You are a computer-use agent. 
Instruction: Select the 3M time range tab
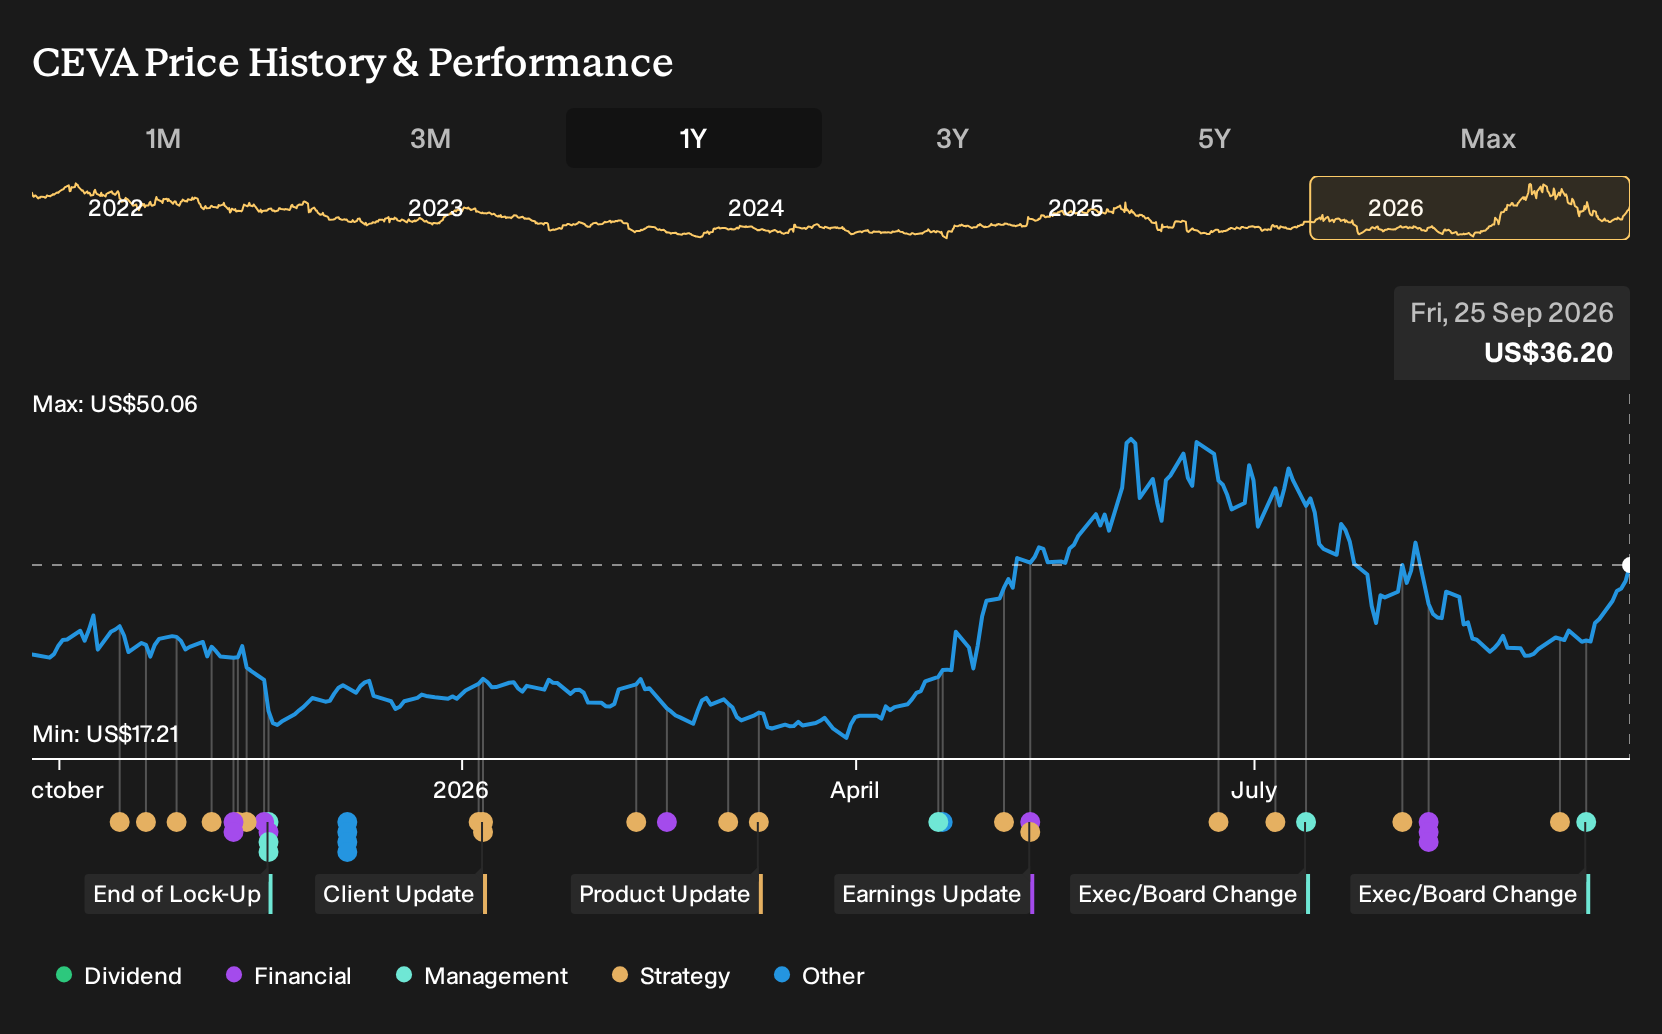430,138
